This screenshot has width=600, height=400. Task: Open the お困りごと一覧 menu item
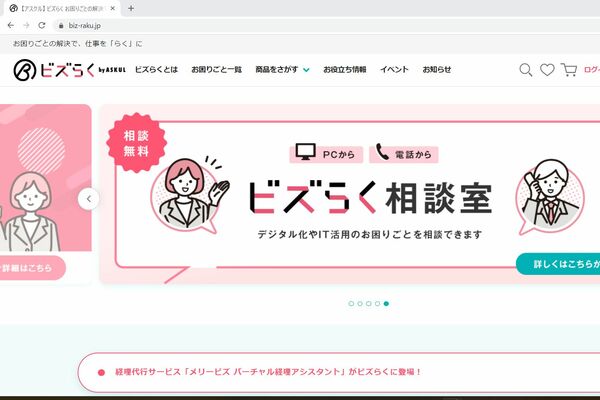tap(217, 69)
